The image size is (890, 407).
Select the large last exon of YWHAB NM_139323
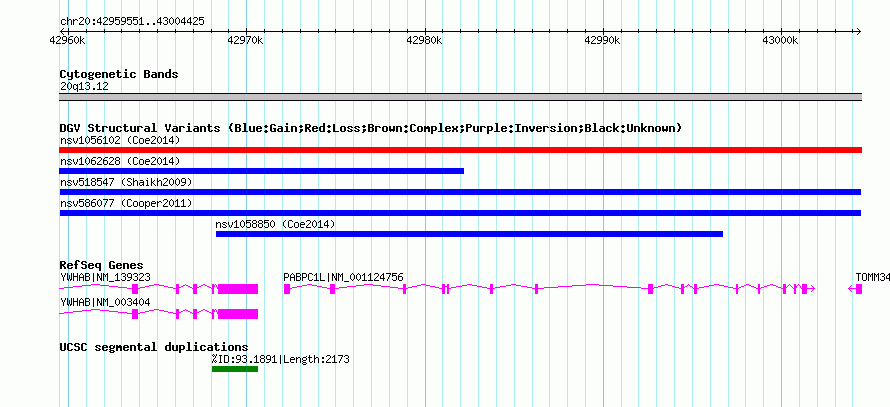click(x=238, y=289)
